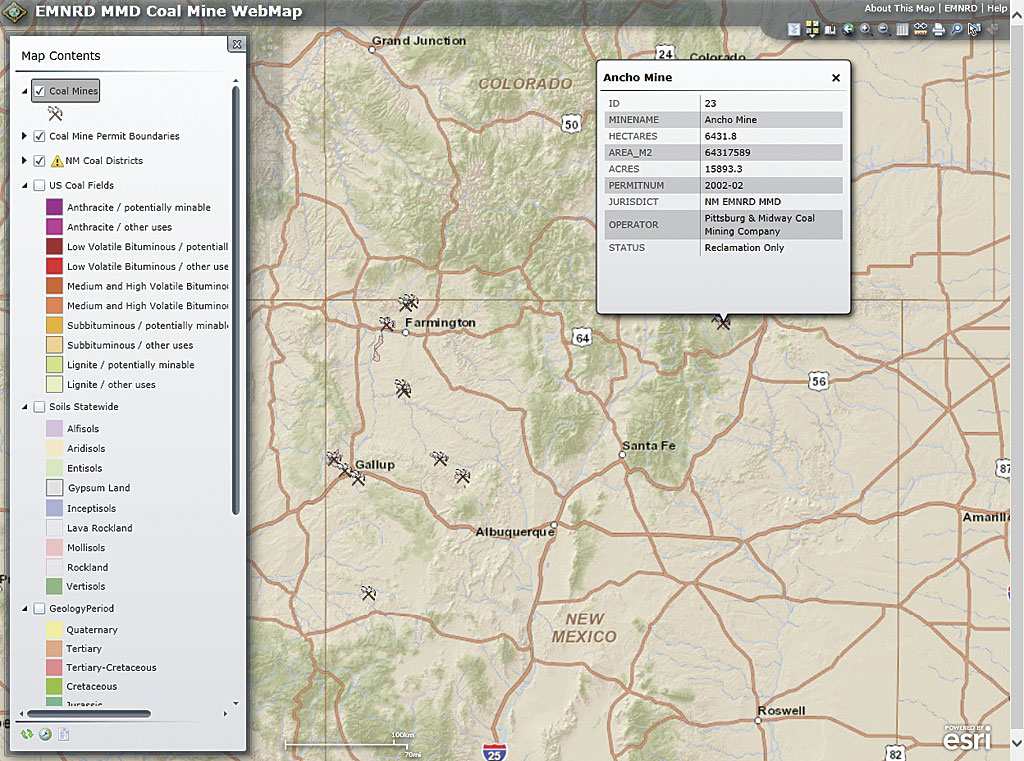Collapse the US Coal Fields legend
This screenshot has height=761, width=1024.
click(25, 186)
